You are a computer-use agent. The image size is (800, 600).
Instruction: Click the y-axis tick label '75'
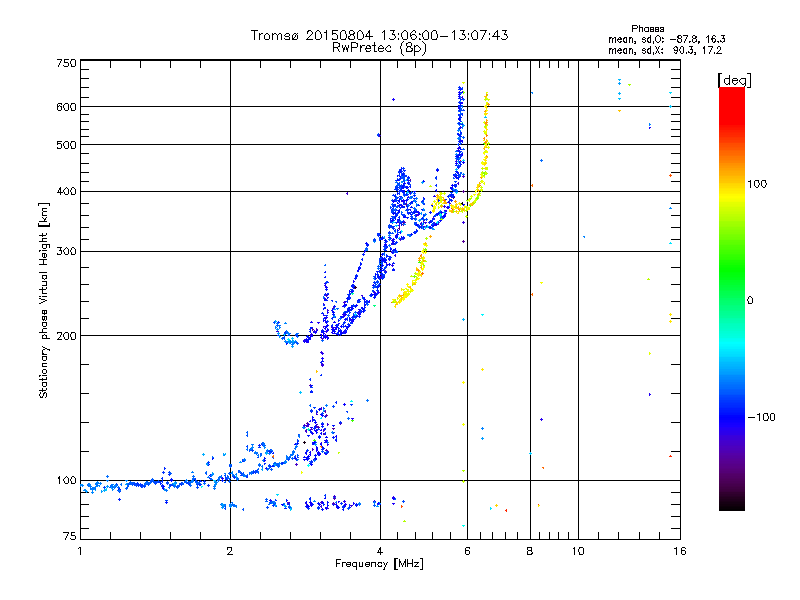[x=70, y=536]
